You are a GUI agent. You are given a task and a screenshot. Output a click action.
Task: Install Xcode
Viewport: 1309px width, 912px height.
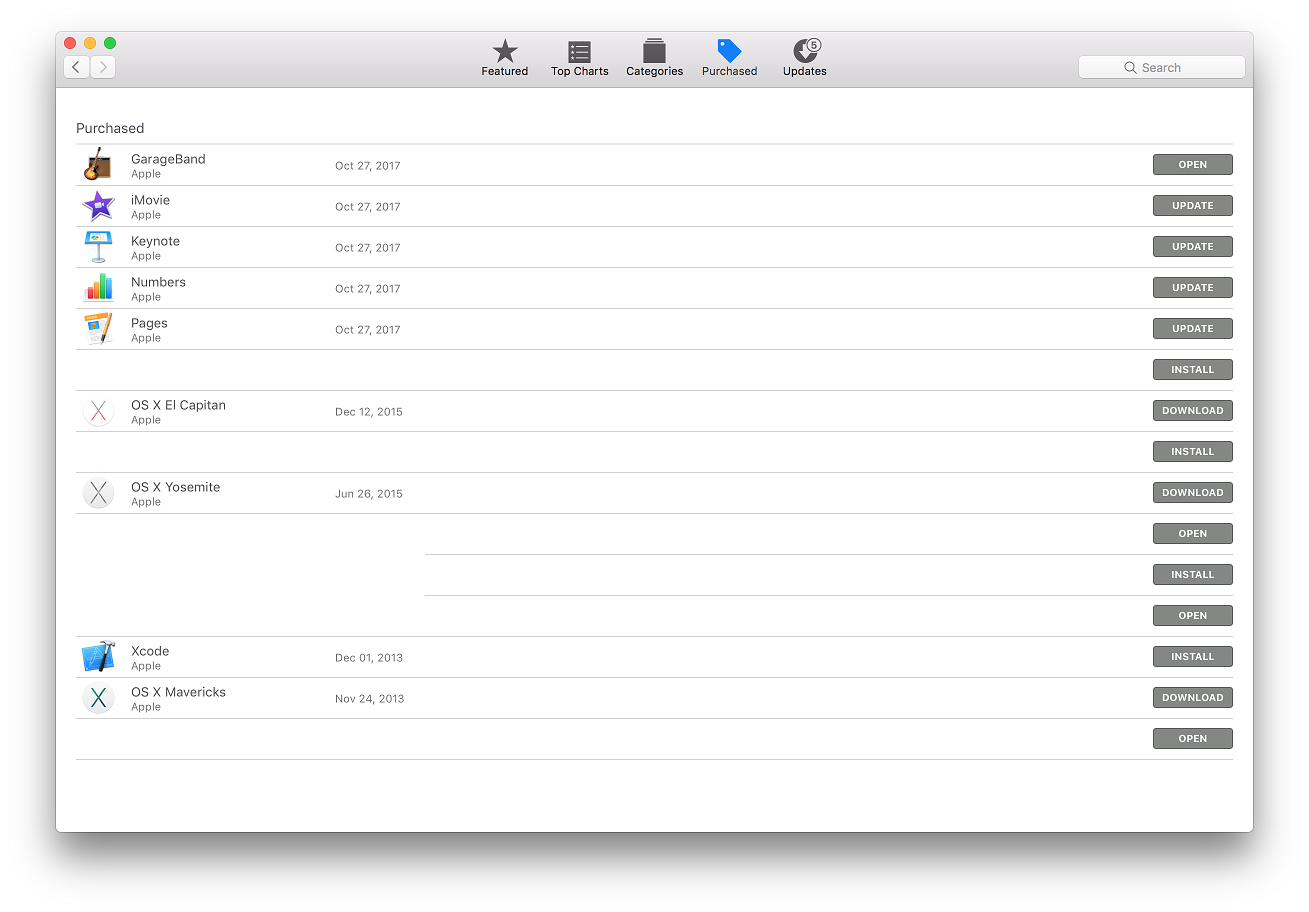(x=1192, y=657)
